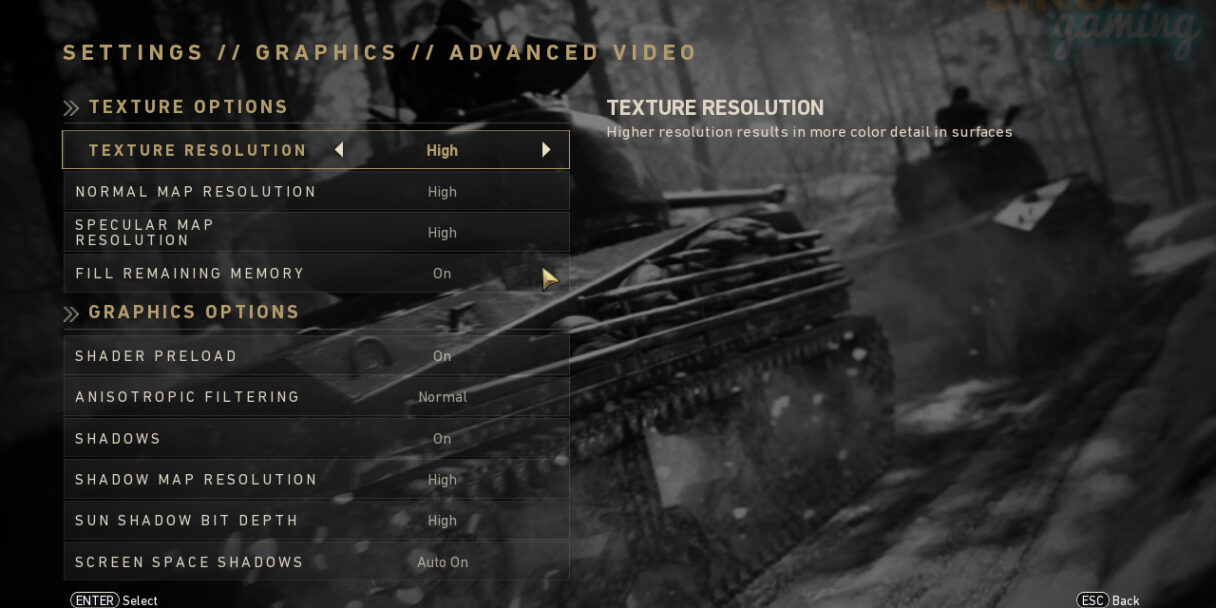Click Texture Resolution description title

coord(715,108)
